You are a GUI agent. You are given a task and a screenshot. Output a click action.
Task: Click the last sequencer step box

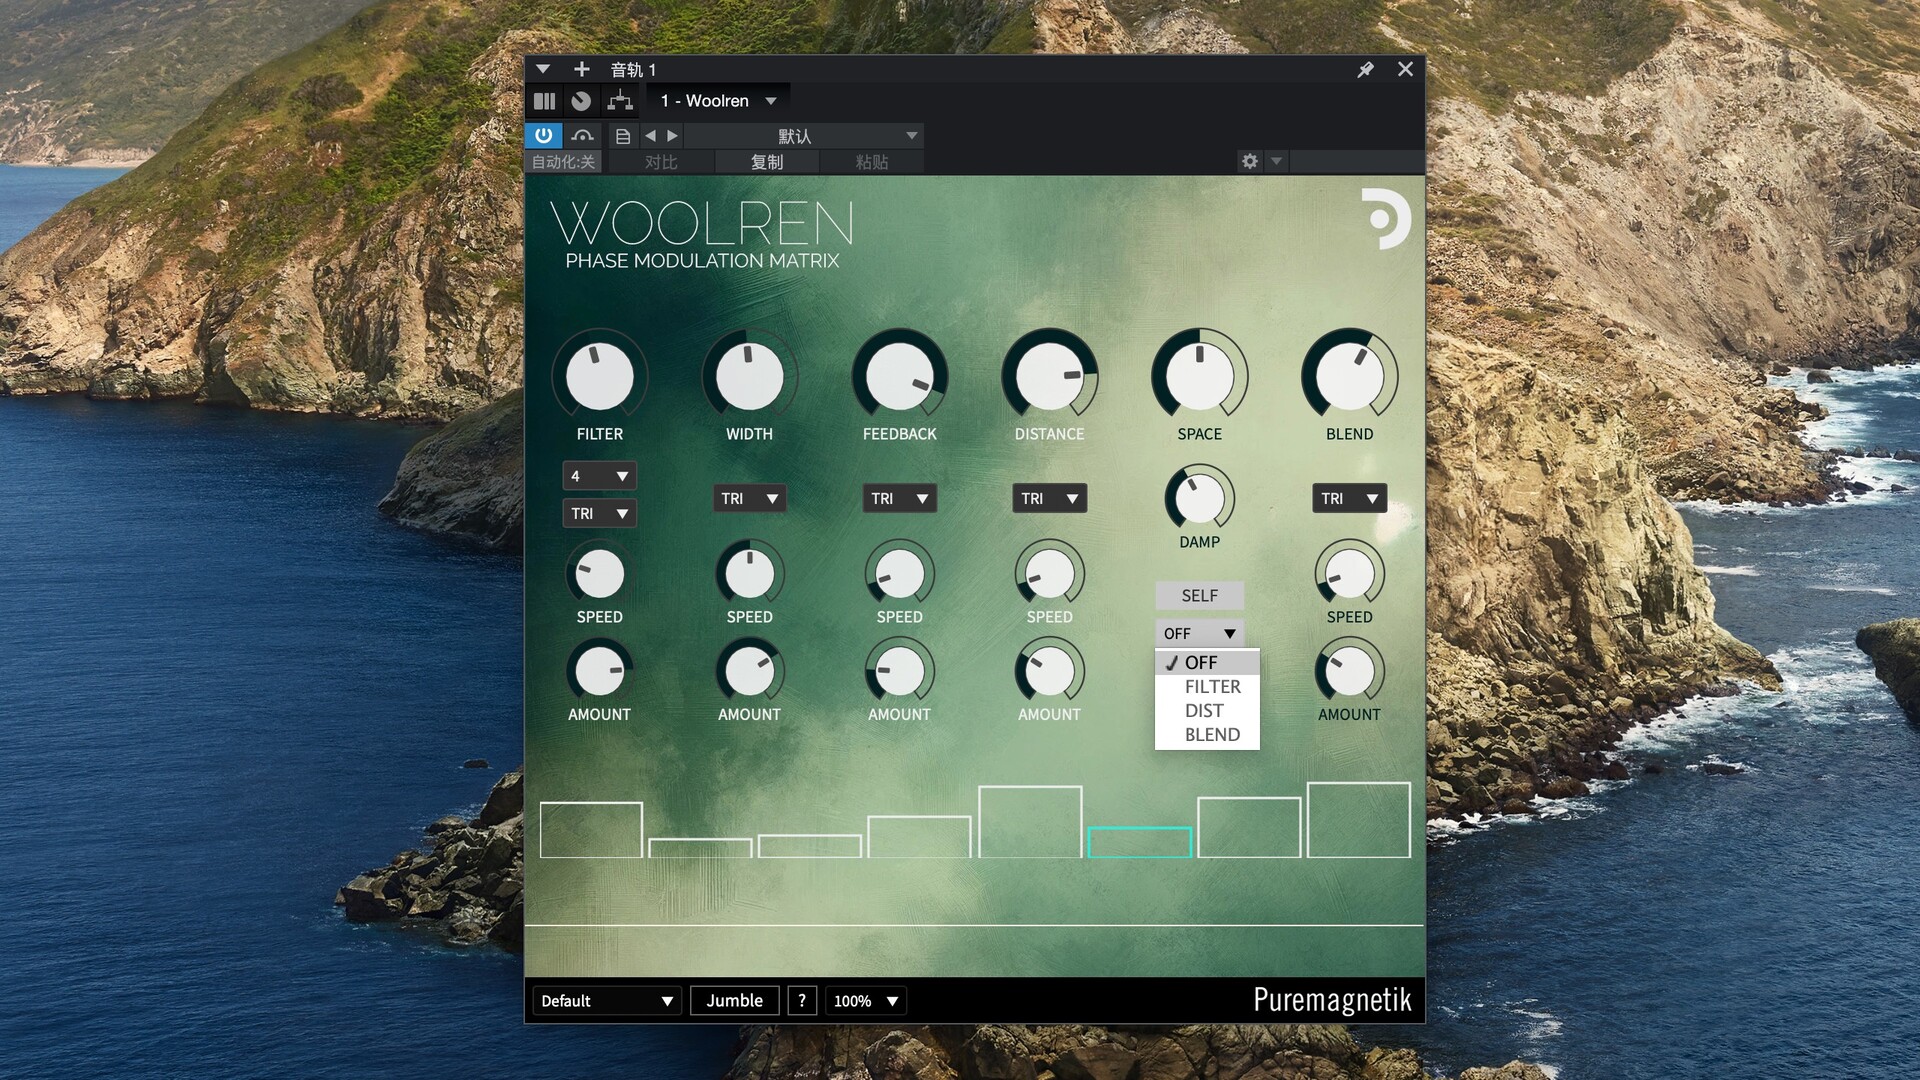tap(1358, 820)
